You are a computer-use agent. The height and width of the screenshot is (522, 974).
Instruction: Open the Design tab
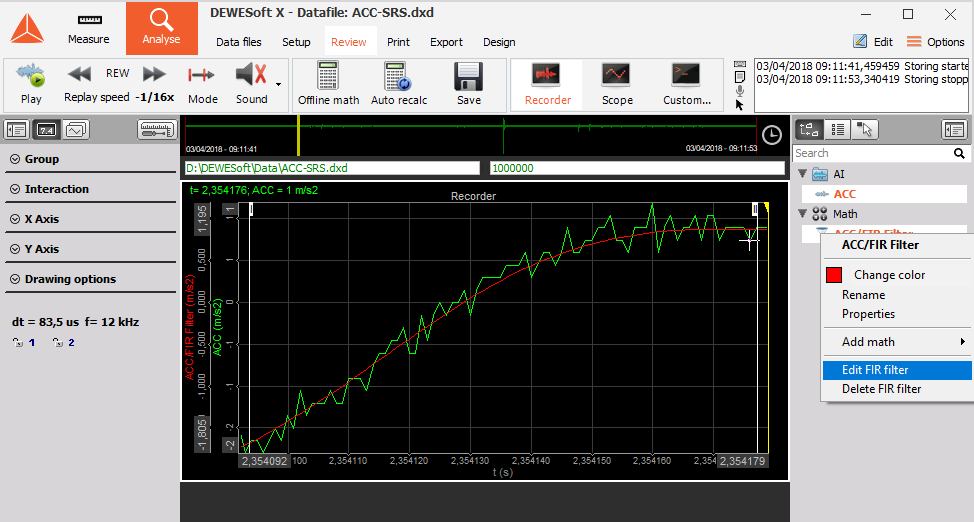click(x=499, y=42)
